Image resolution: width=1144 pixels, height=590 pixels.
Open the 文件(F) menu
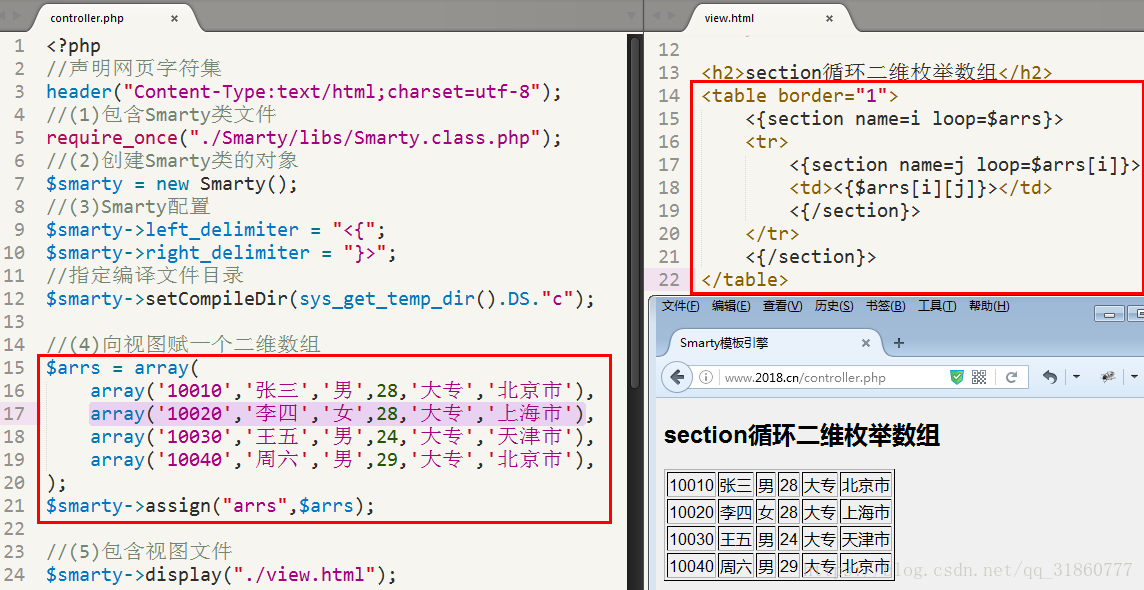(680, 306)
